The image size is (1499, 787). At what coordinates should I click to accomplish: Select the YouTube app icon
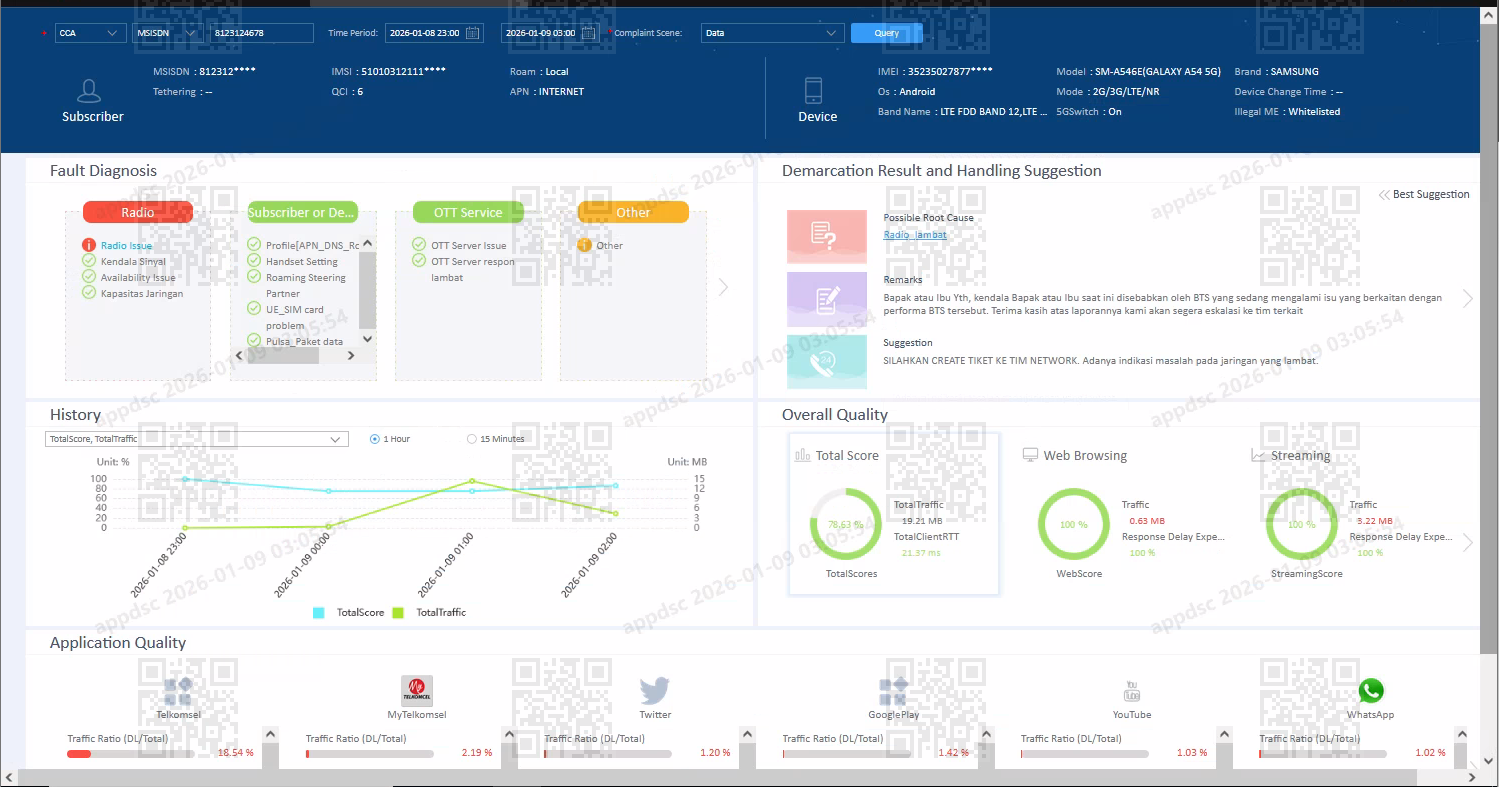1132,691
